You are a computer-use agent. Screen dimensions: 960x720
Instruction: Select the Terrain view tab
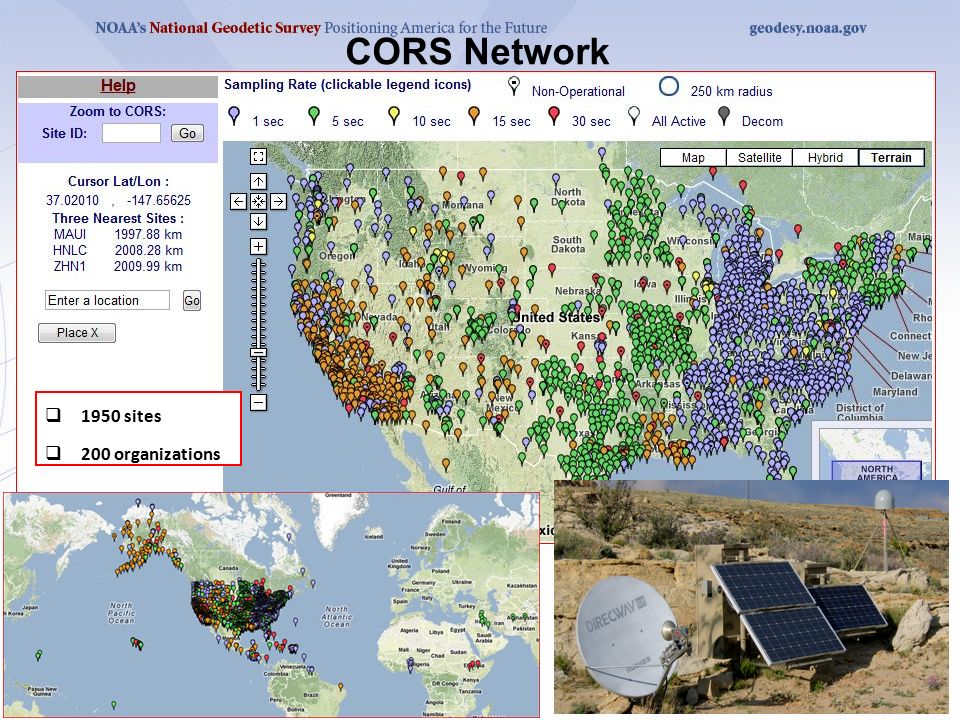pos(891,157)
